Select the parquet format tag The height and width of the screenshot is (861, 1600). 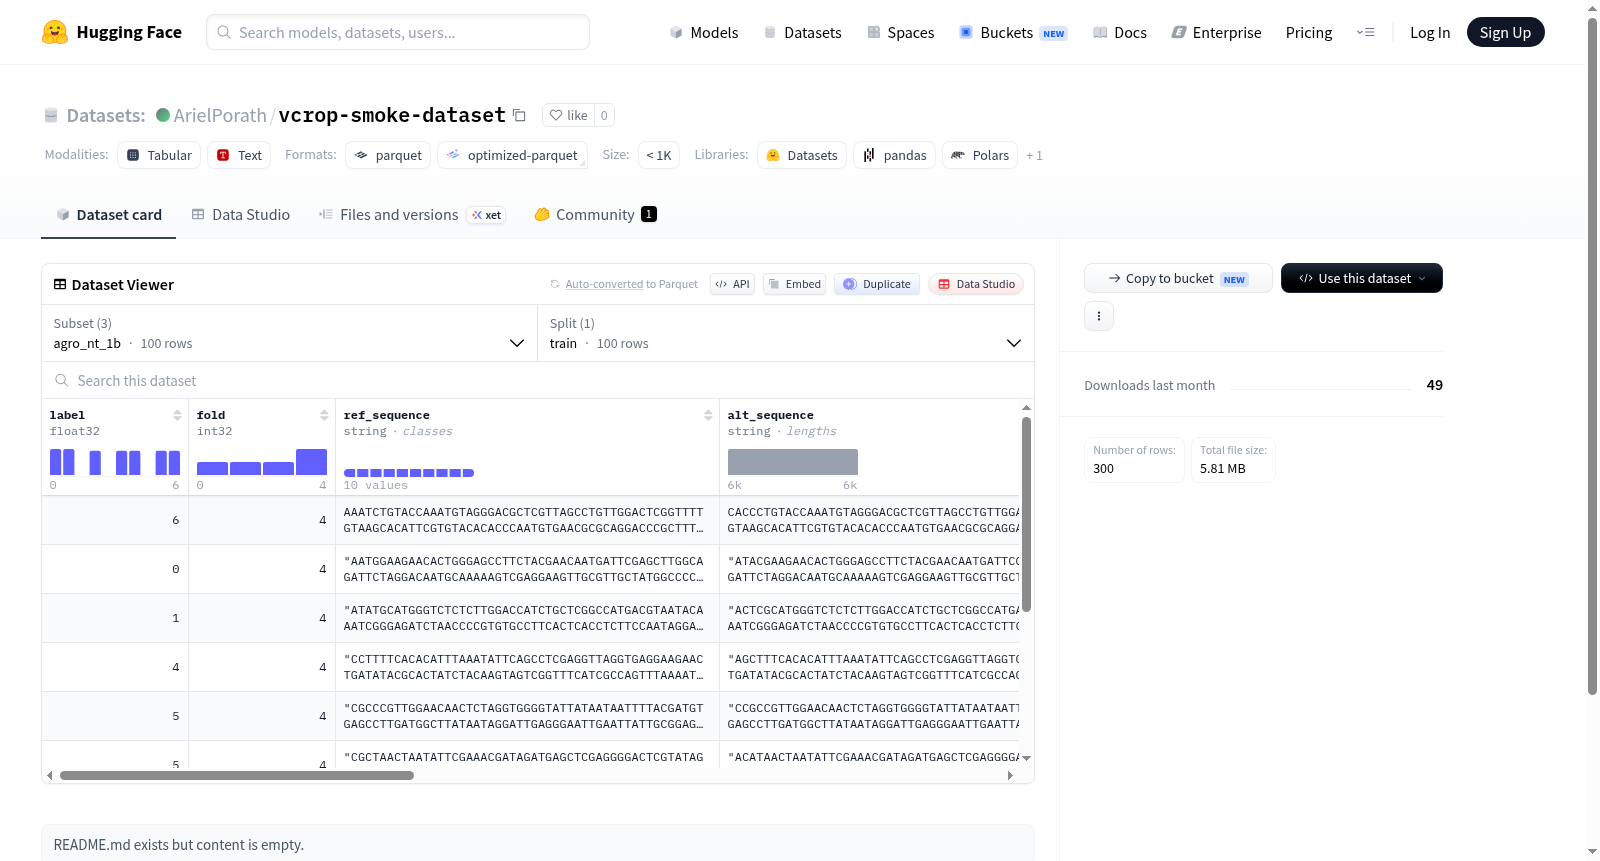pos(388,155)
